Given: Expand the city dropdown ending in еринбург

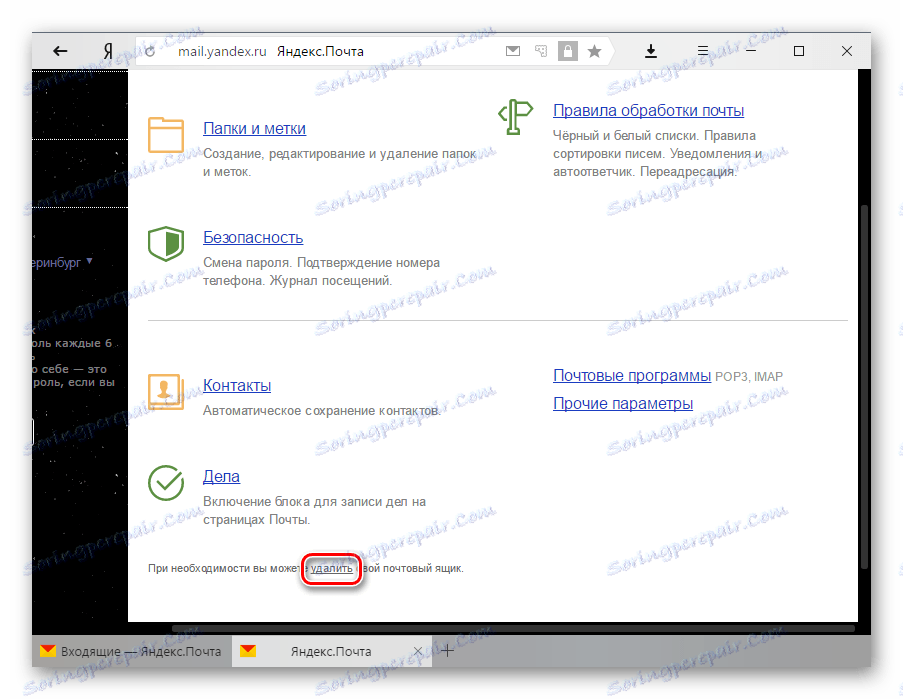Looking at the screenshot, I should [62, 263].
